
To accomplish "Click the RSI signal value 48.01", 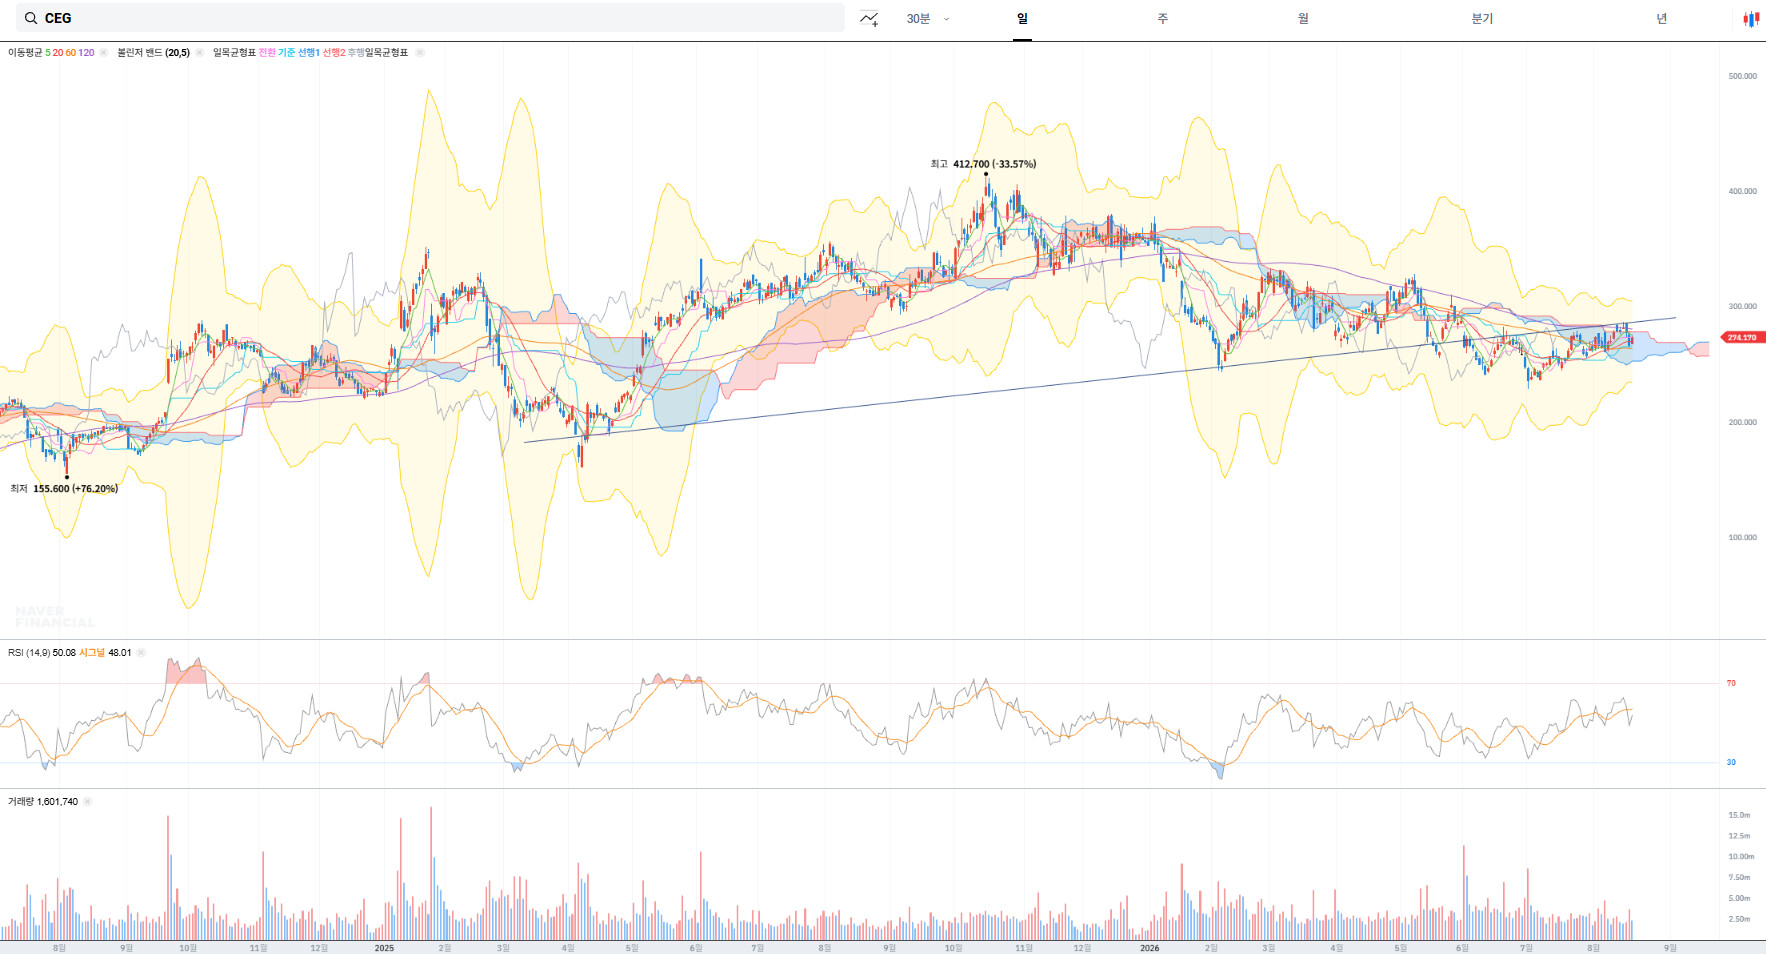I will (120, 653).
